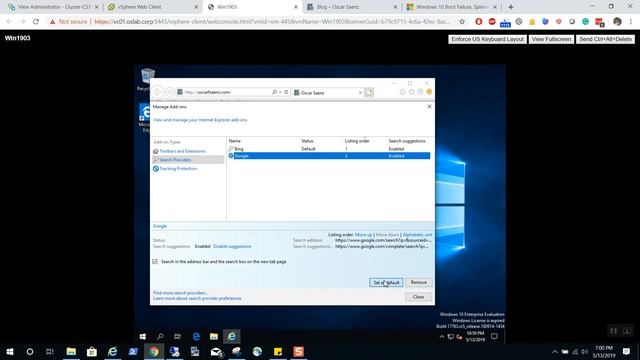
Task: Click the Remove button for Google
Action: click(418, 282)
